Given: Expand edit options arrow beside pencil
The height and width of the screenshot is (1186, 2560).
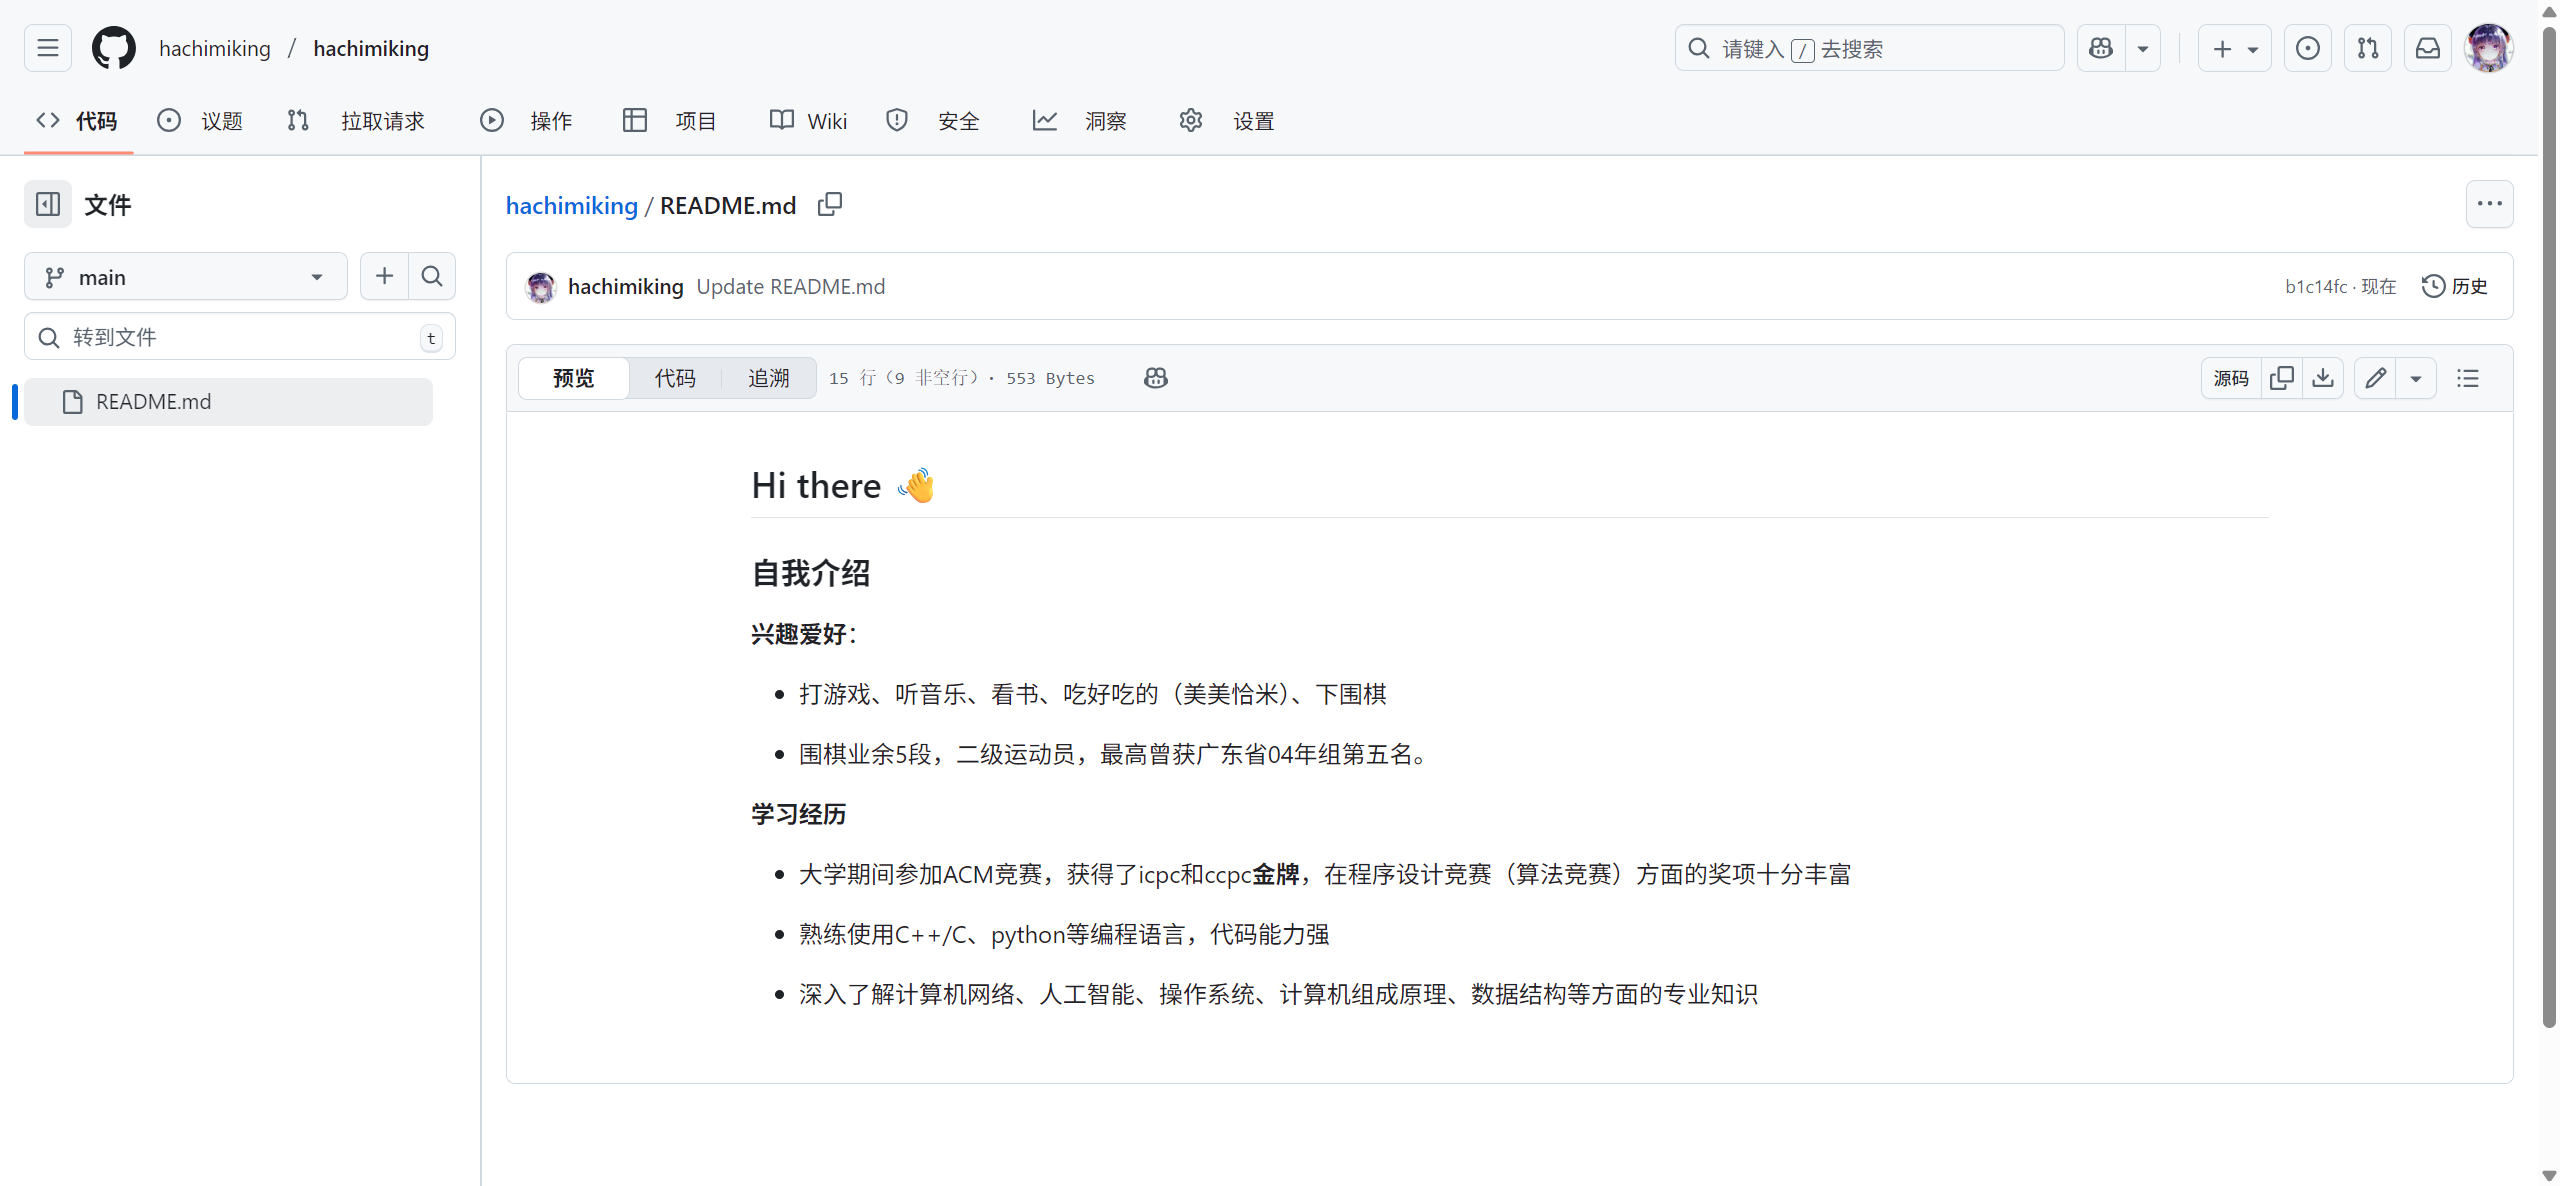Looking at the screenshot, I should click(2416, 378).
